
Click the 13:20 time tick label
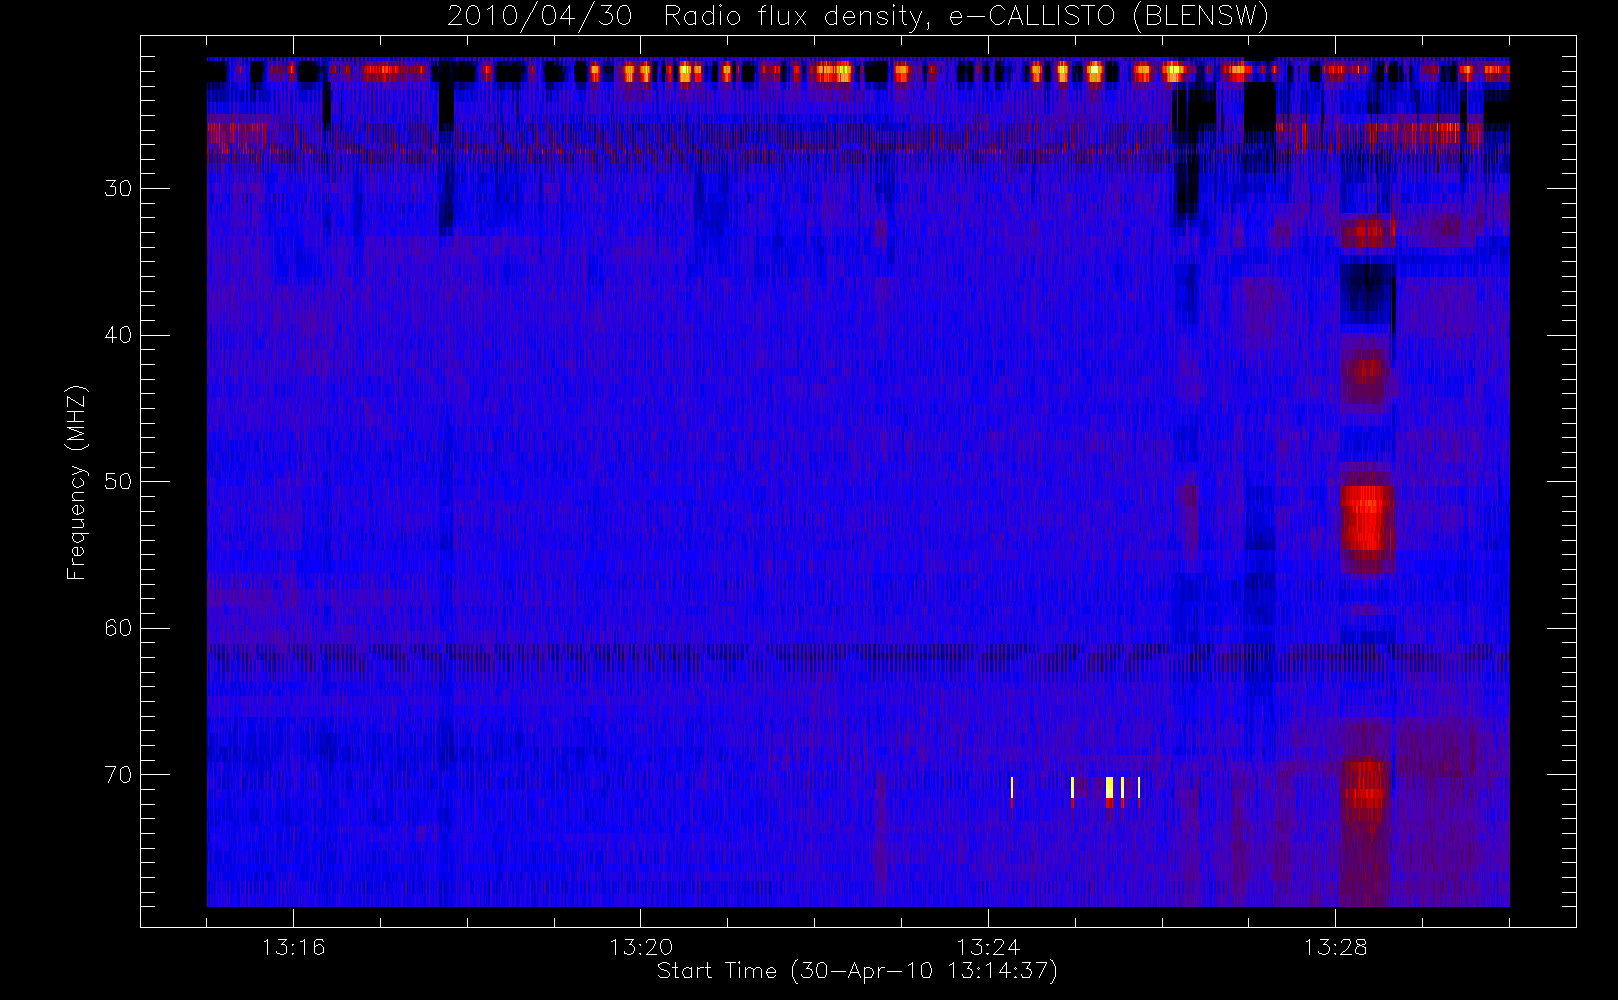641,947
